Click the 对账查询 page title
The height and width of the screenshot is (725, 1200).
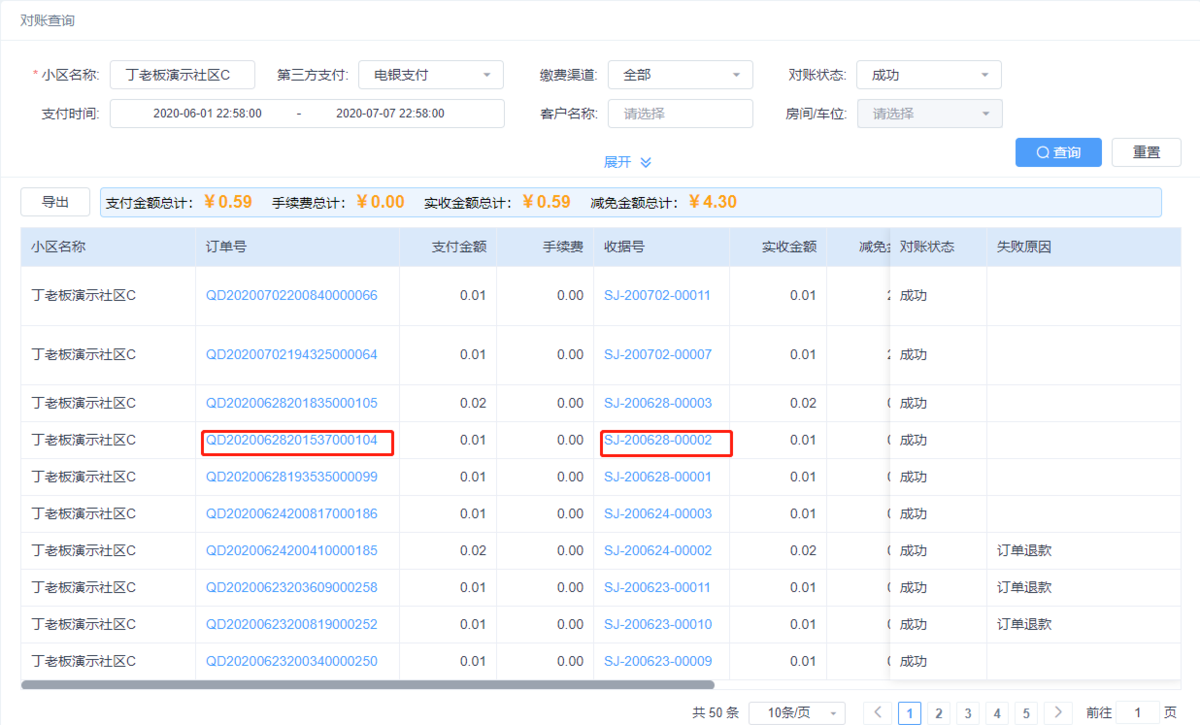[x=47, y=20]
